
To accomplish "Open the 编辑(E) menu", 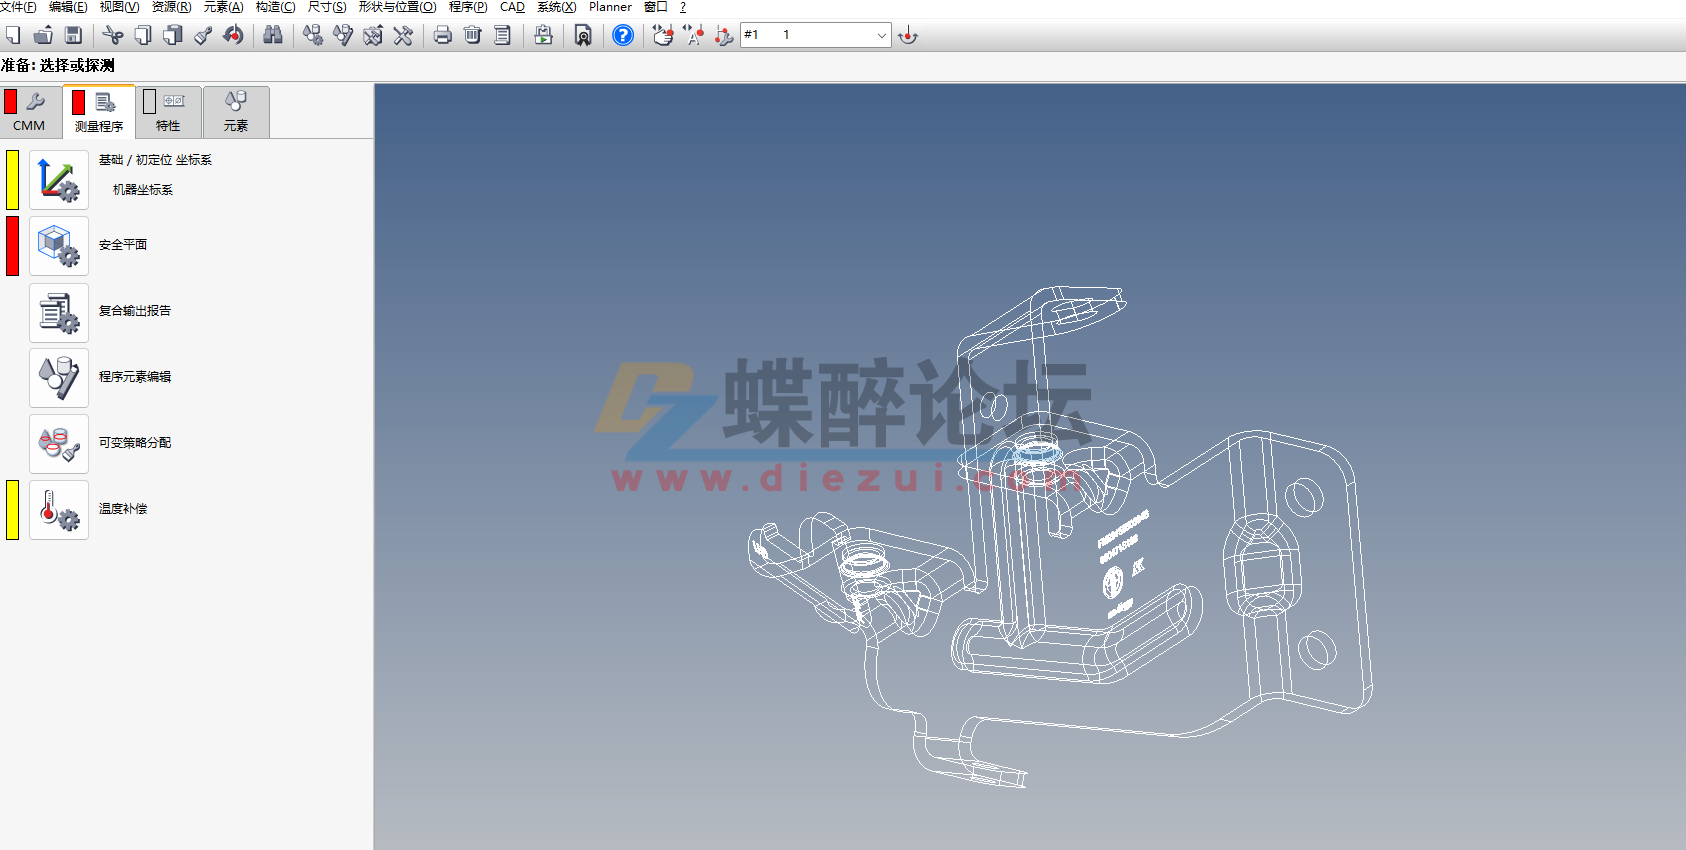I will point(68,7).
